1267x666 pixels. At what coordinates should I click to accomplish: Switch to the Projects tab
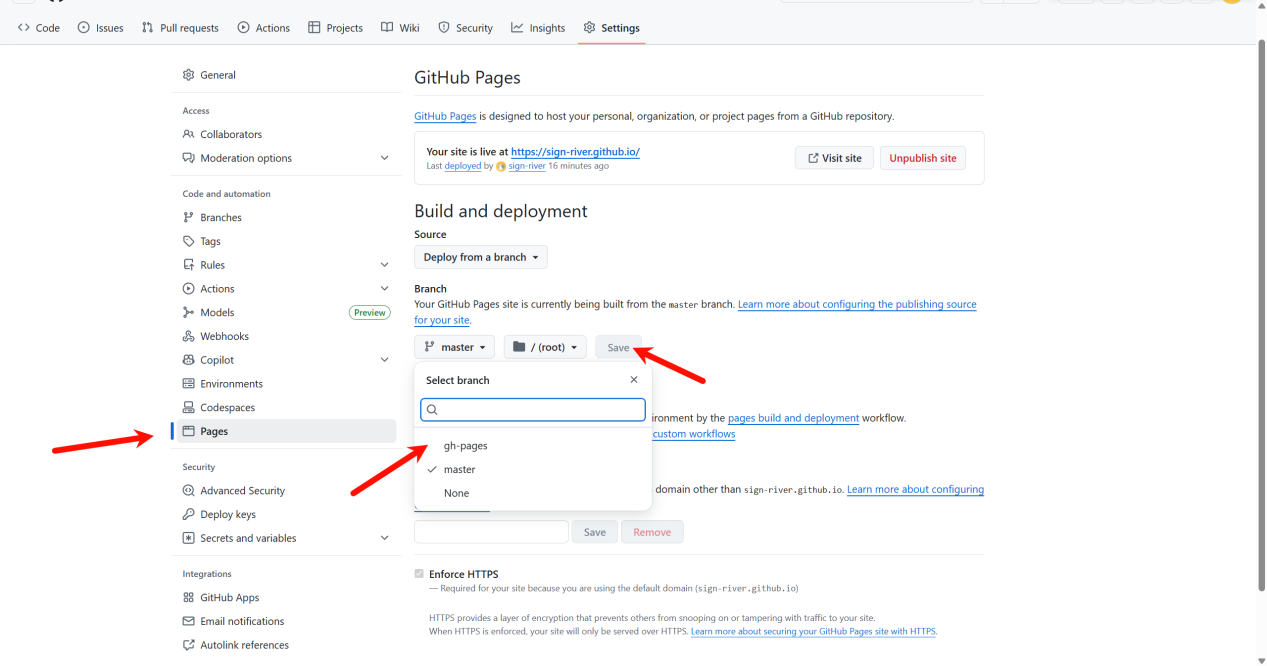tap(335, 28)
